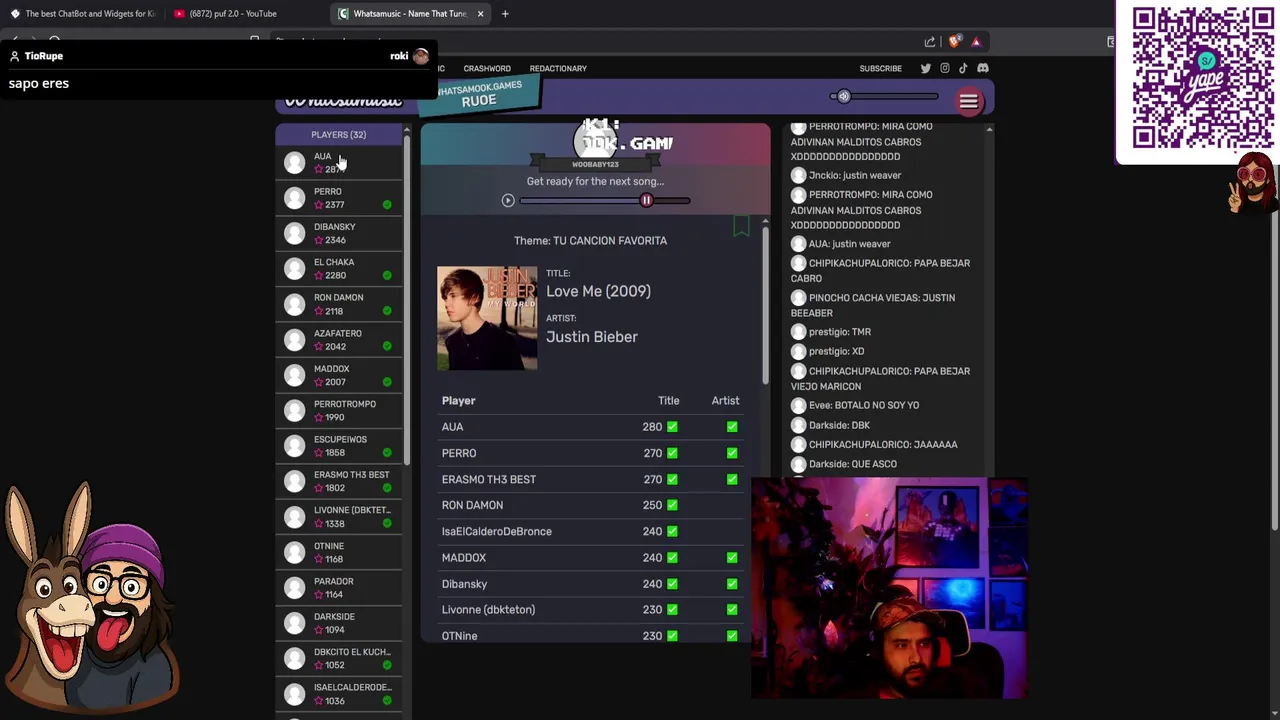The image size is (1280, 720).
Task: Click MADDOX's avatar in players list
Action: [x=294, y=375]
